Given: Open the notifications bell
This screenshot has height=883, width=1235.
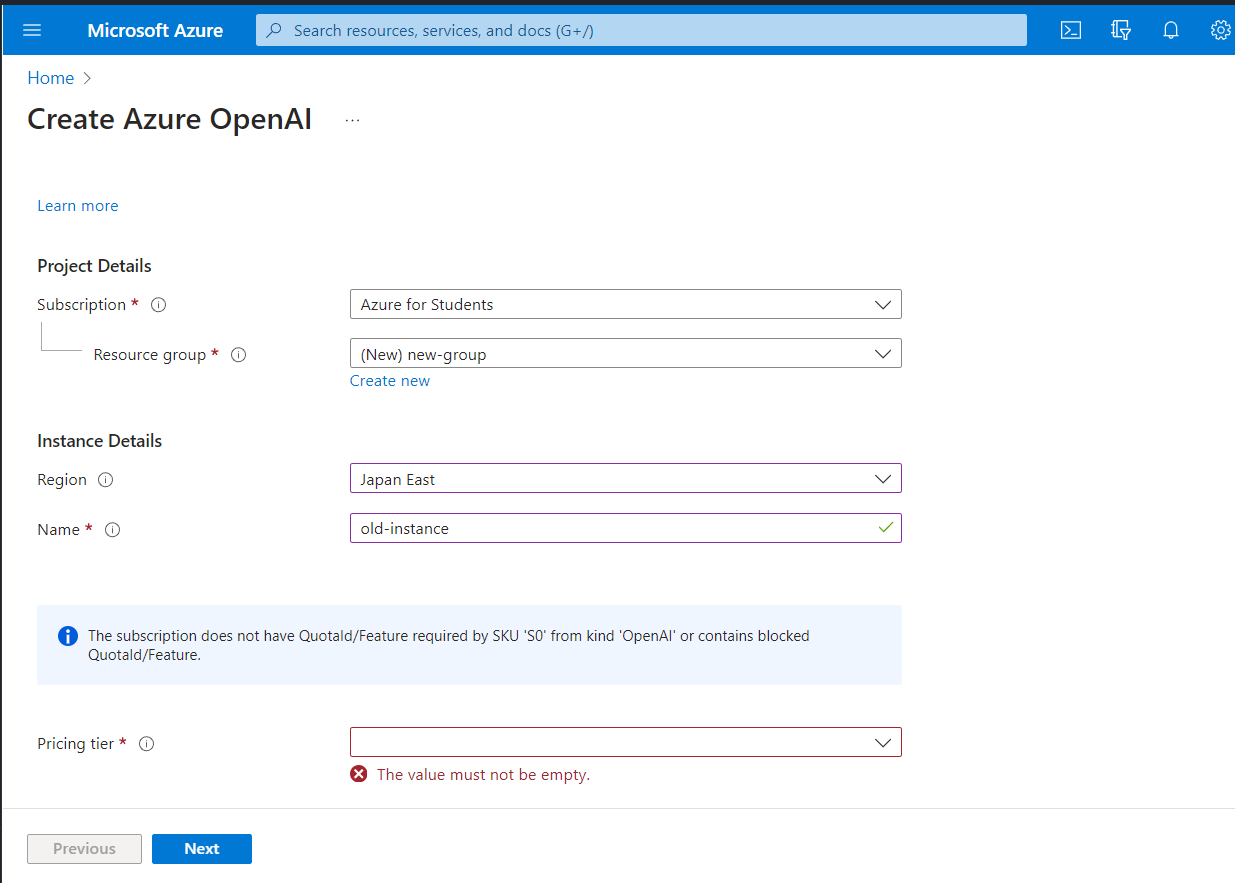Looking at the screenshot, I should coord(1170,30).
